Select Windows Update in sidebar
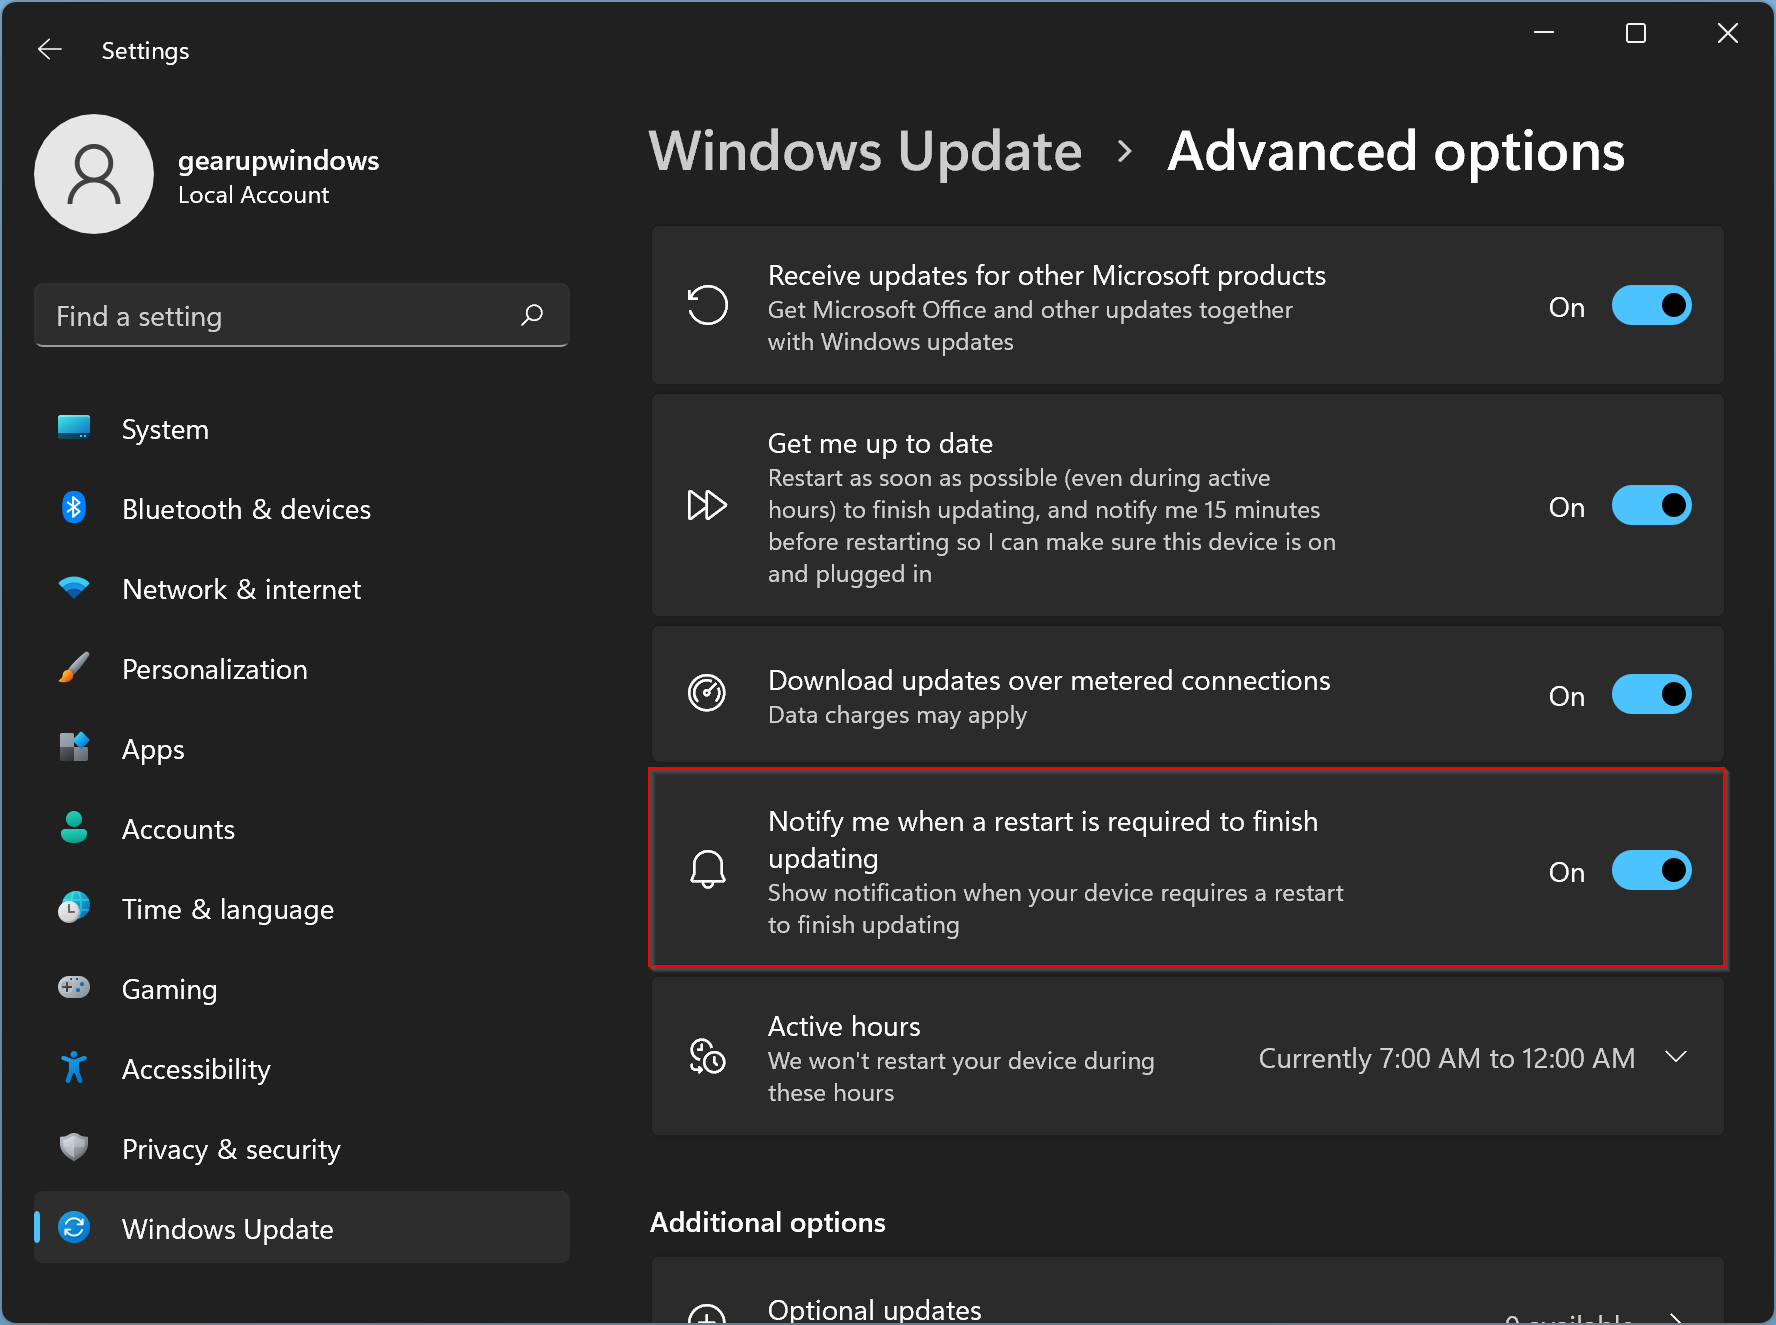Screen dimensions: 1776x1325 302,1227
